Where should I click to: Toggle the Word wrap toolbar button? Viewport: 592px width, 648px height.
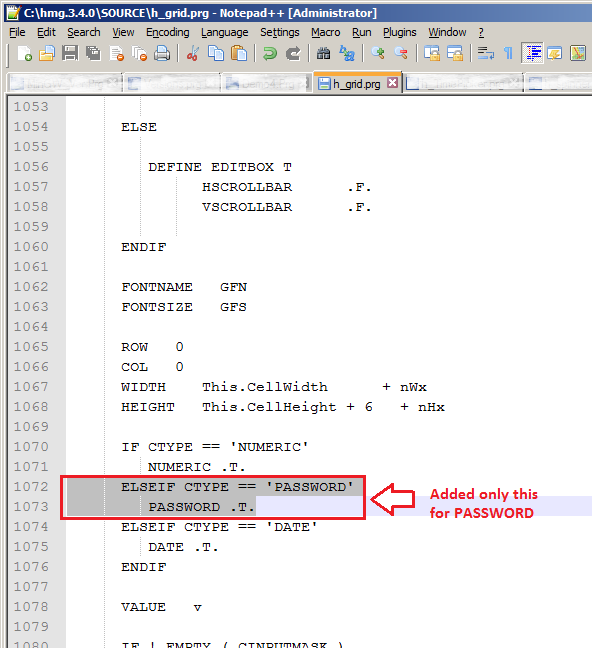point(486,54)
